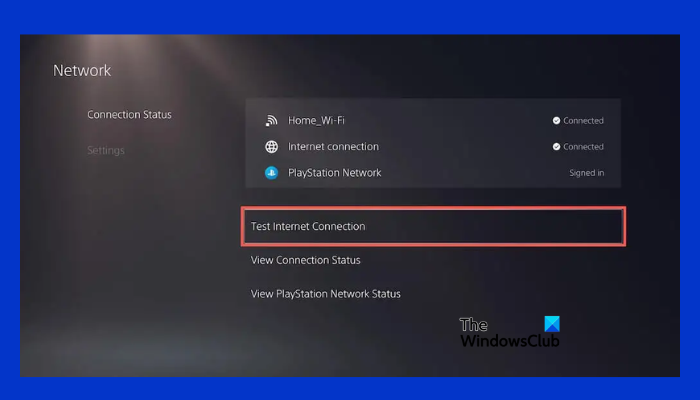Switch to the Connection Status section
700x400 pixels.
pos(129,115)
